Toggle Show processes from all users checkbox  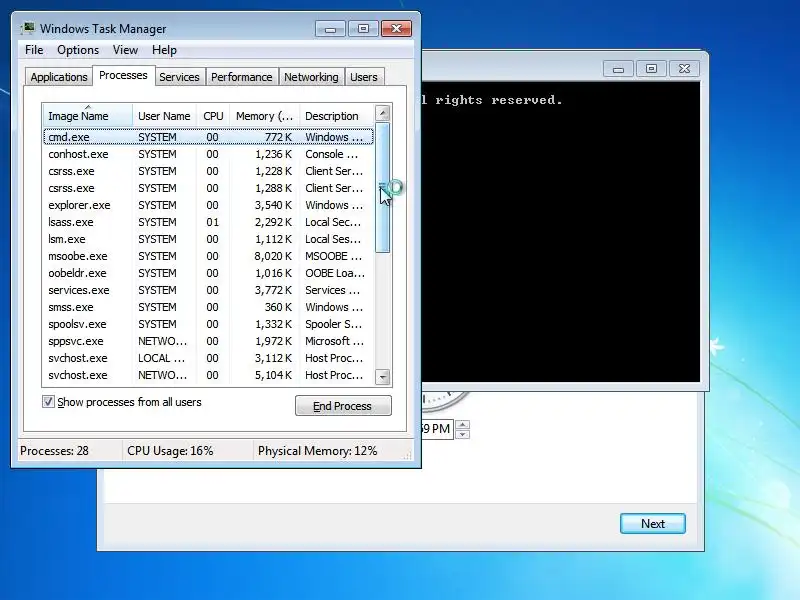[48, 402]
